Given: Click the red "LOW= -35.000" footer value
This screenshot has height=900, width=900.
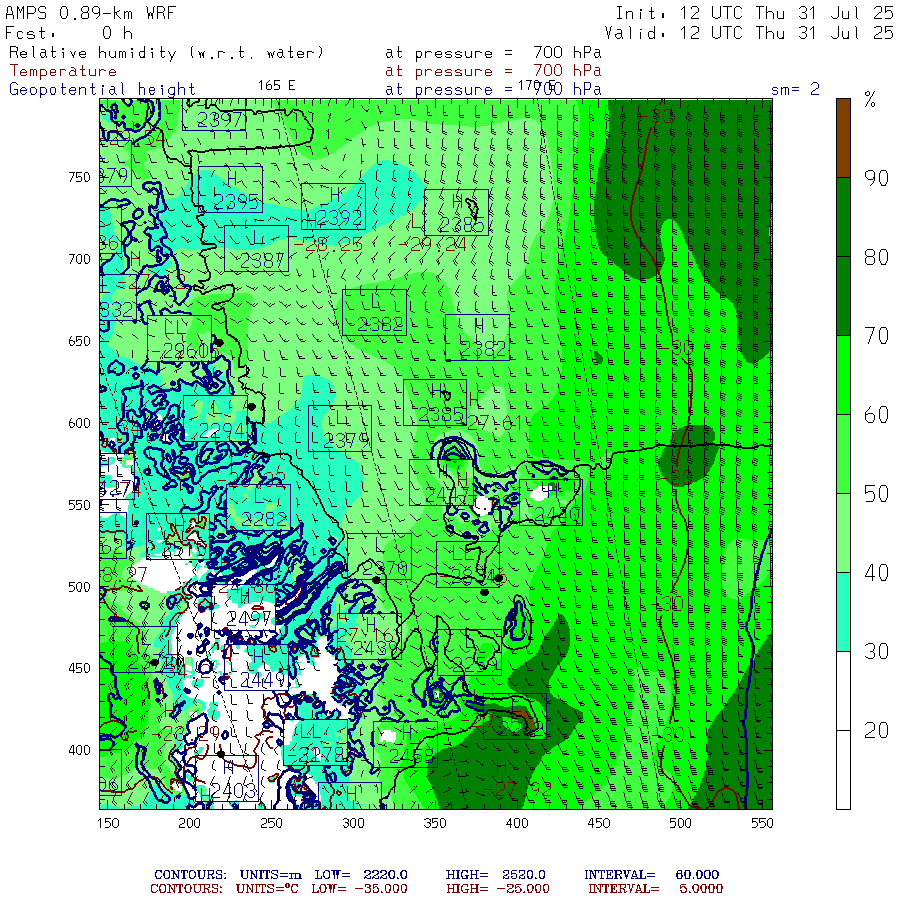Looking at the screenshot, I should [x=359, y=889].
